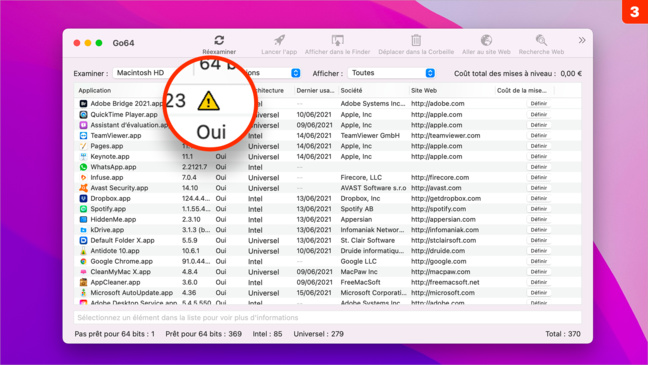The image size is (648, 365).
Task: Select the Infuse.app name
Action: (x=107, y=177)
